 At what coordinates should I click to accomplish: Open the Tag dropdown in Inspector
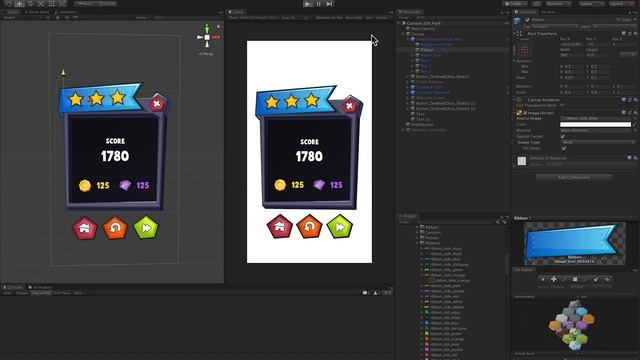tap(554, 26)
